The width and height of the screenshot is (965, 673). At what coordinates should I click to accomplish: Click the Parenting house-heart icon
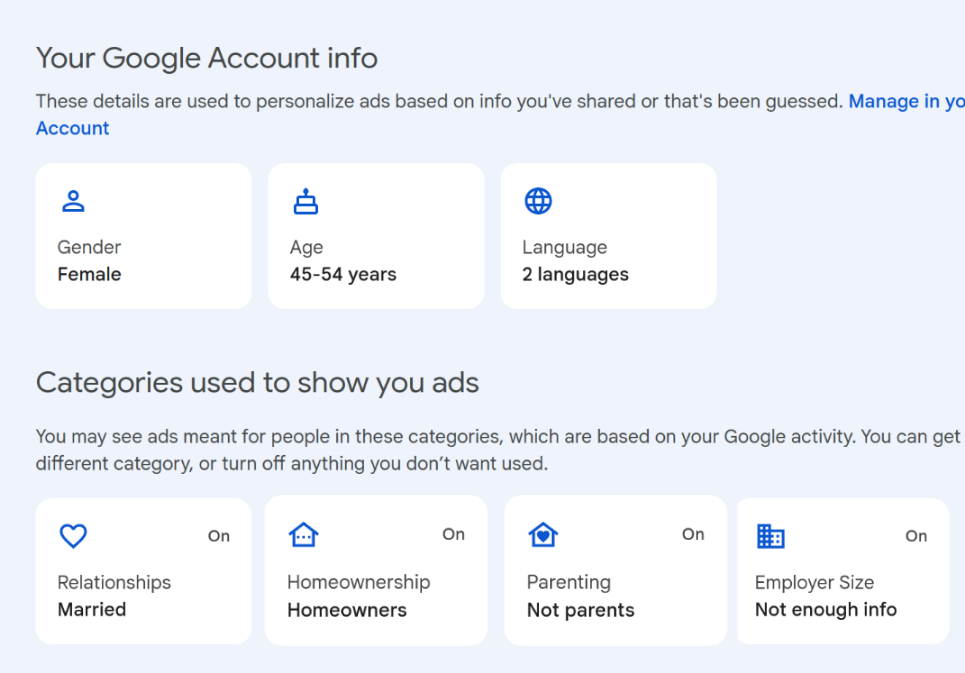(542, 536)
